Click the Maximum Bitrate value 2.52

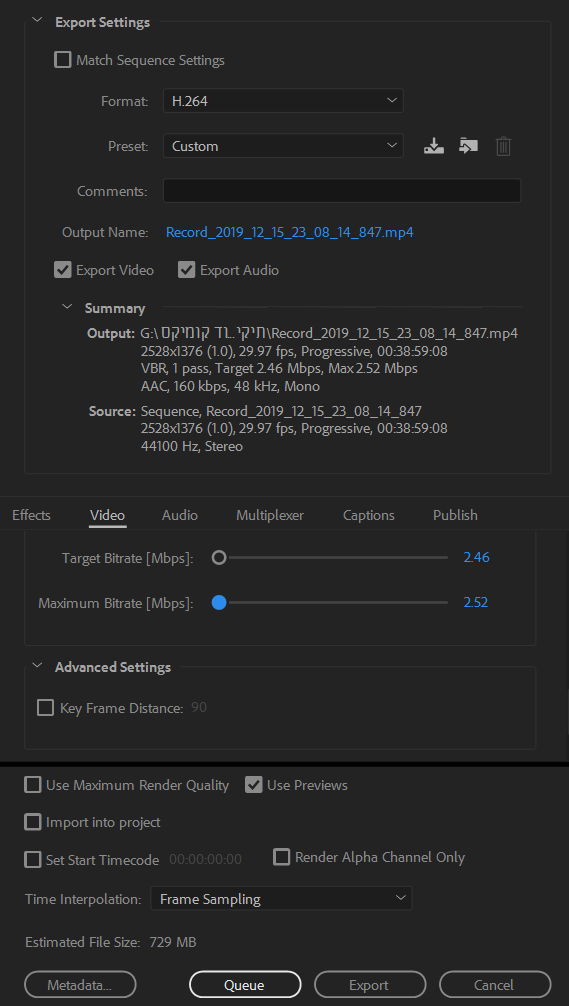tap(476, 602)
